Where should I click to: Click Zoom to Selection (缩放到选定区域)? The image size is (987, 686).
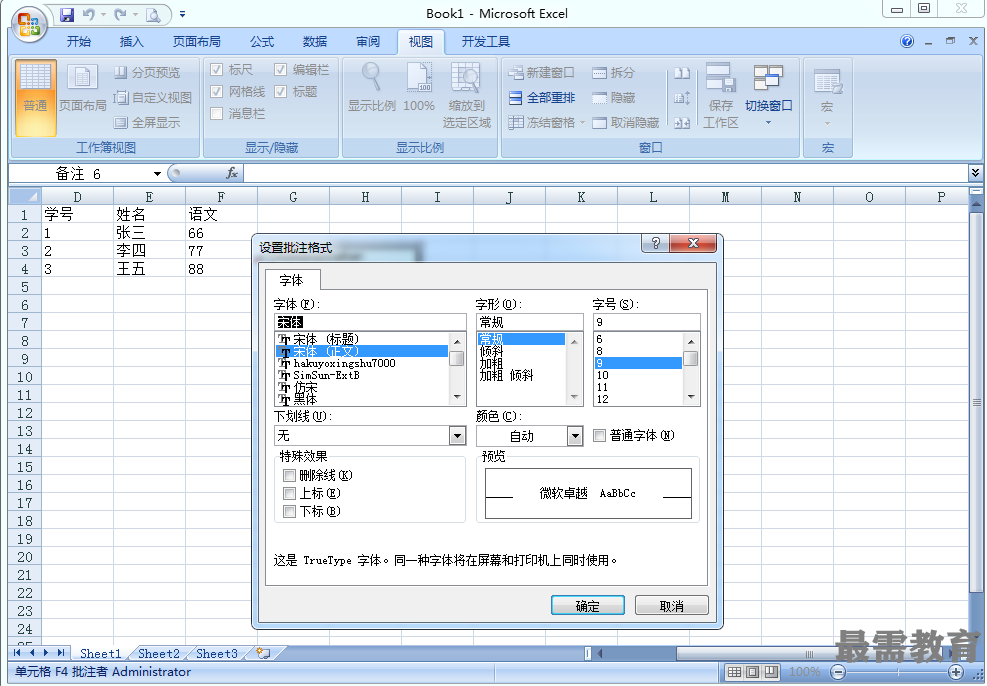tap(466, 95)
